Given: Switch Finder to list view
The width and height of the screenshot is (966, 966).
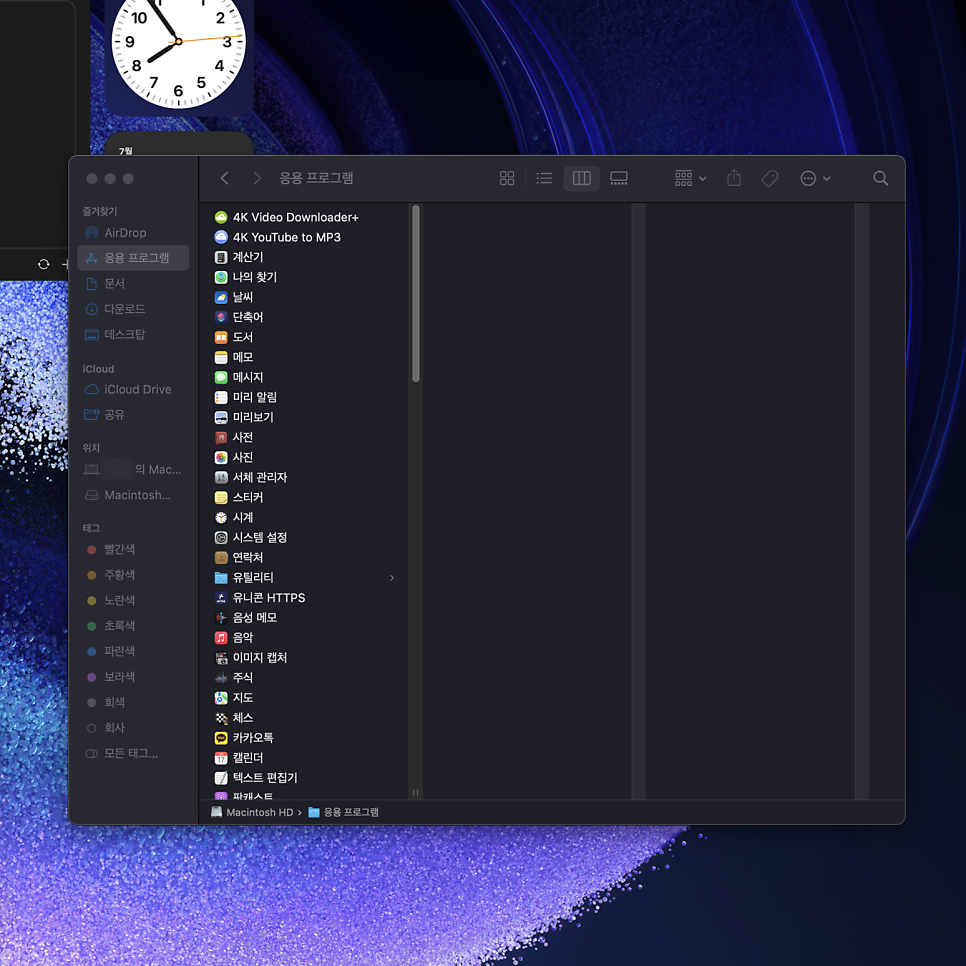Looking at the screenshot, I should click(544, 179).
